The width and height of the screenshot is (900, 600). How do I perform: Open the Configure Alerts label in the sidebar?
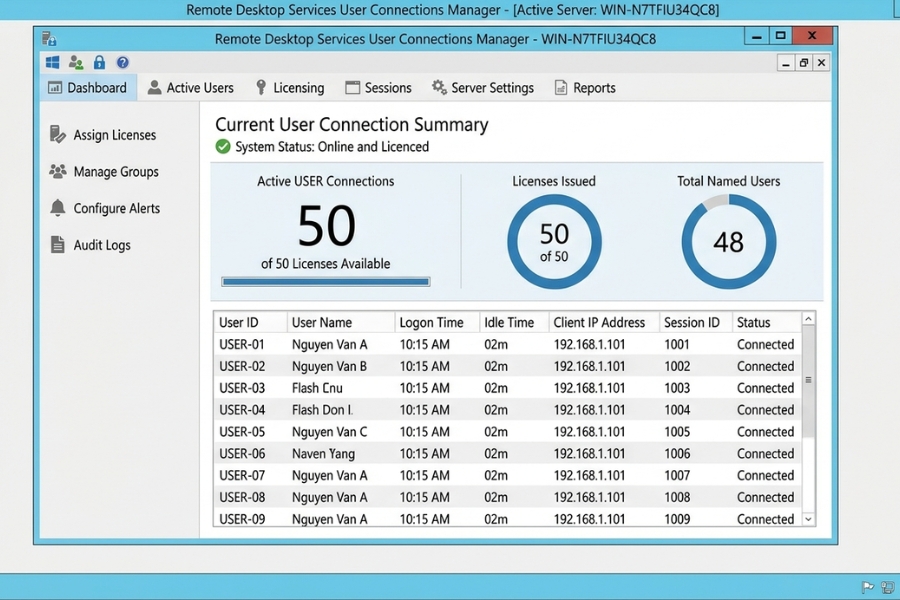pyautogui.click(x=117, y=208)
